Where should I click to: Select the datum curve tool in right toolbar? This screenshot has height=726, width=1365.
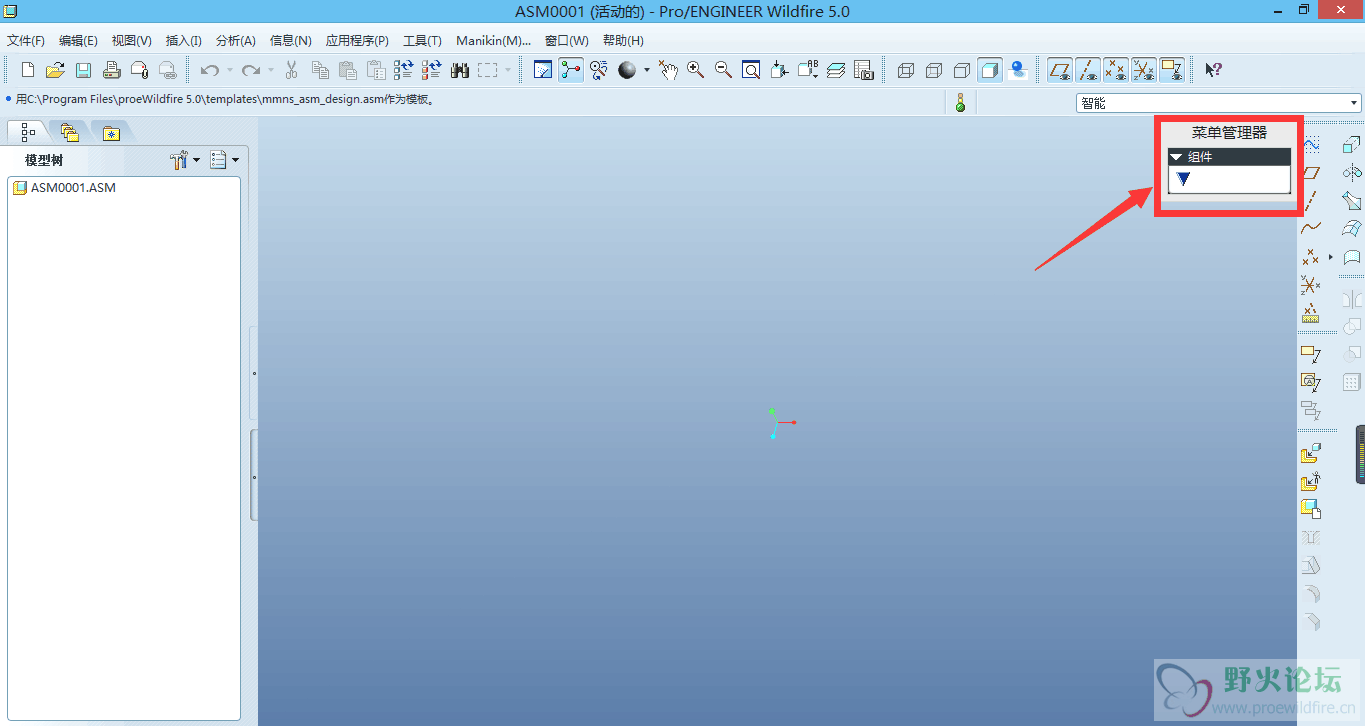coord(1311,228)
